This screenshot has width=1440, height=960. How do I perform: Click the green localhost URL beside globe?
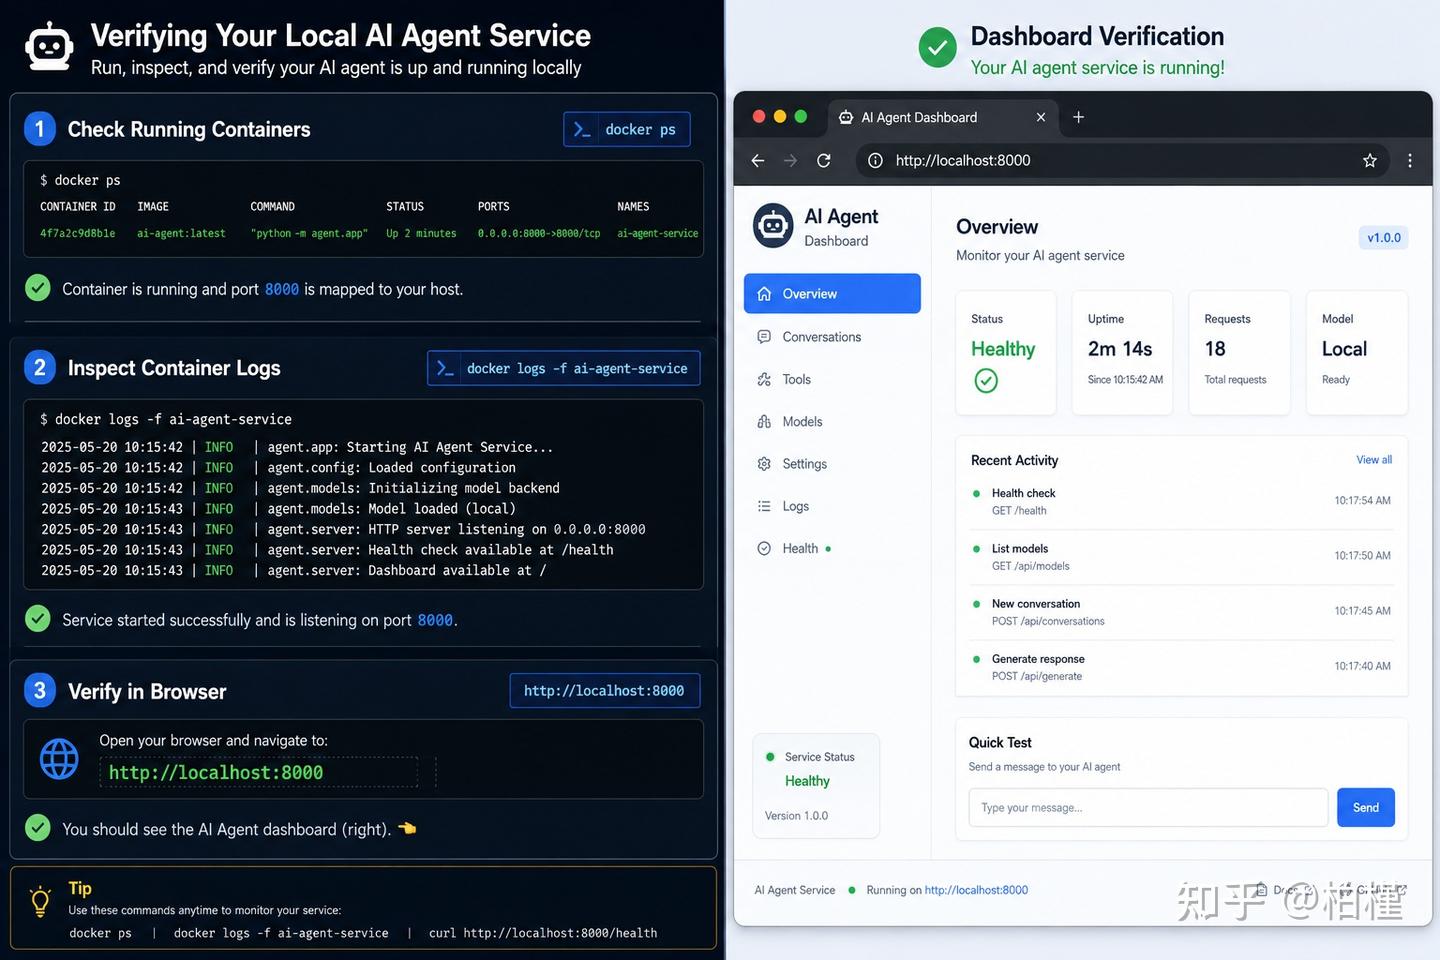click(x=216, y=773)
